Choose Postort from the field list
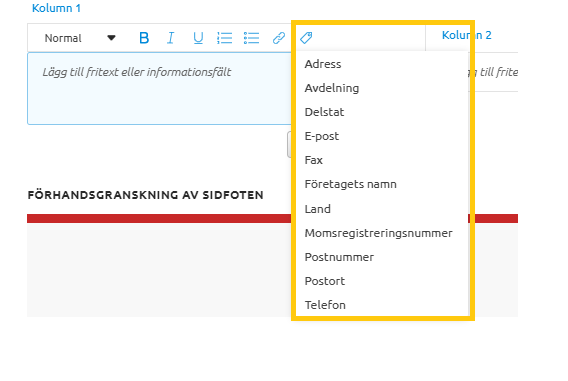Viewport: 568px width, 381px height. [x=382, y=281]
